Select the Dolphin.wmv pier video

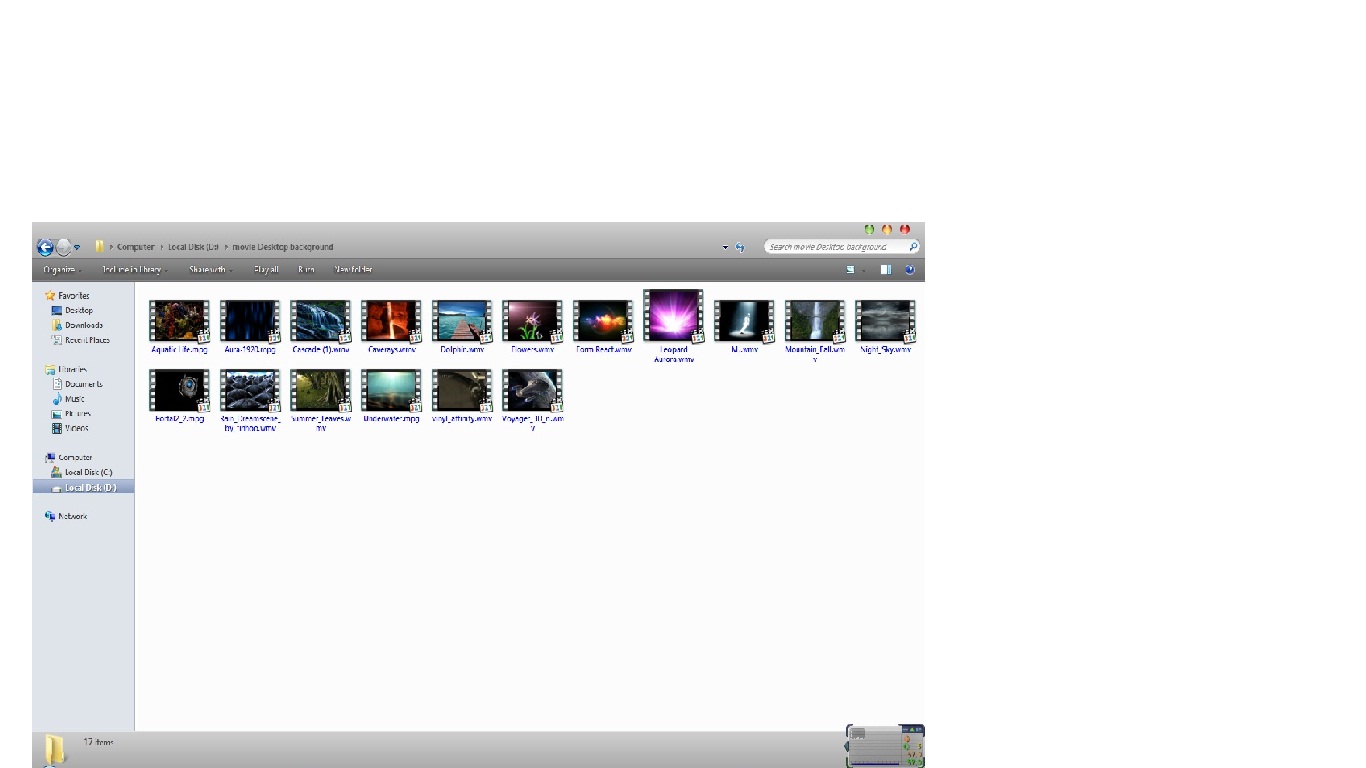[462, 327]
